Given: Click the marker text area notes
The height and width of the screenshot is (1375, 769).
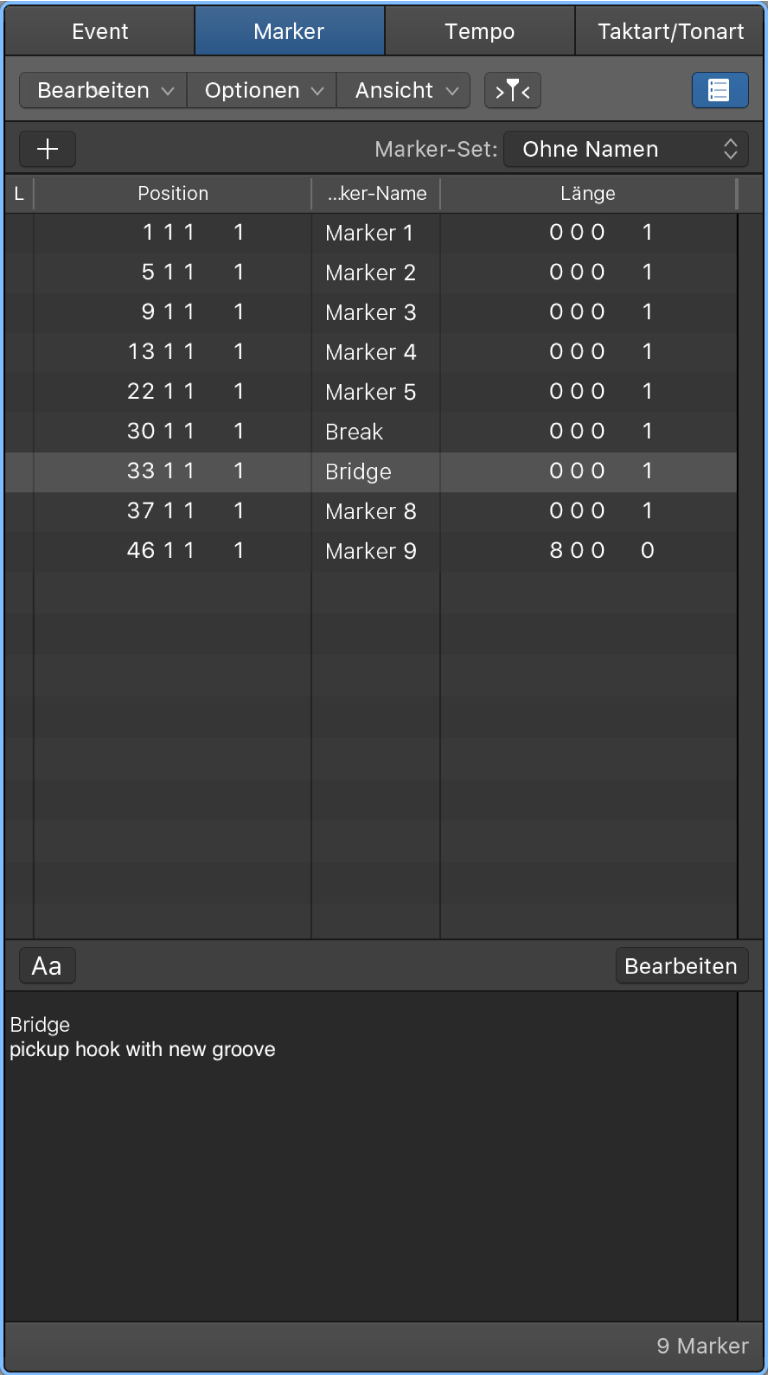Looking at the screenshot, I should click(370, 1150).
